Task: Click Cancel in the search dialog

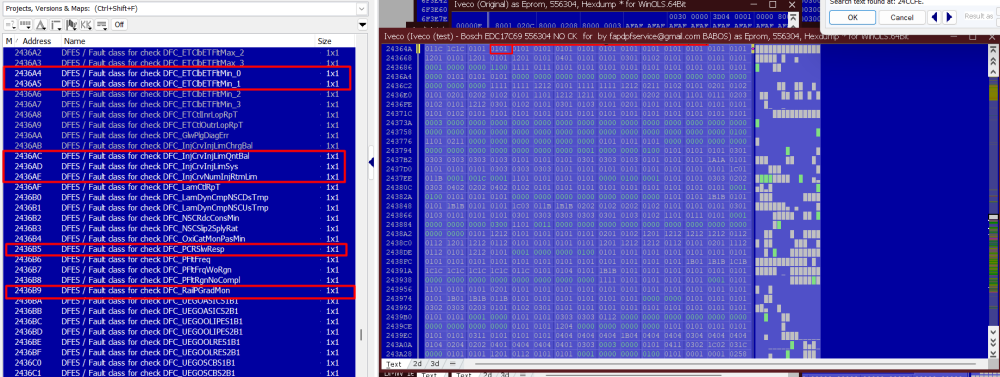Action: point(901,17)
